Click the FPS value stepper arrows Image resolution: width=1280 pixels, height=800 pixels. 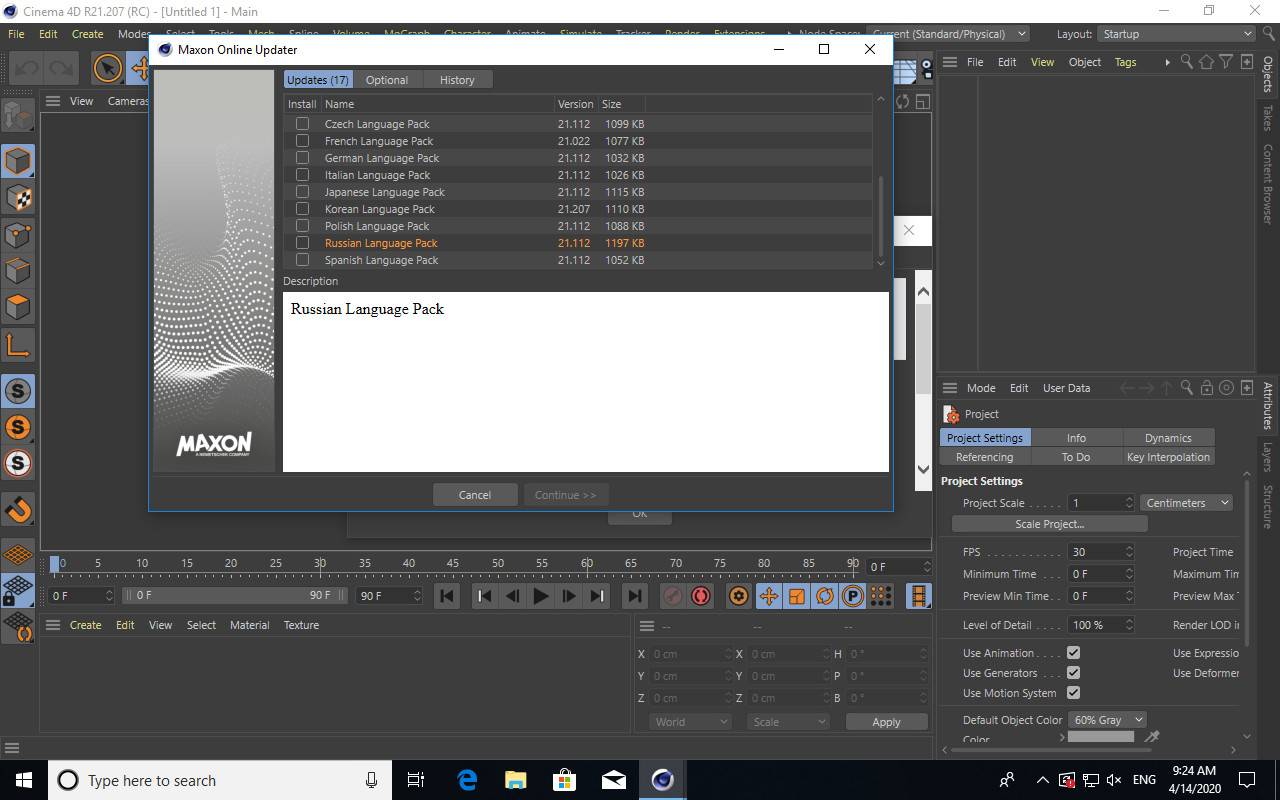(x=1129, y=552)
